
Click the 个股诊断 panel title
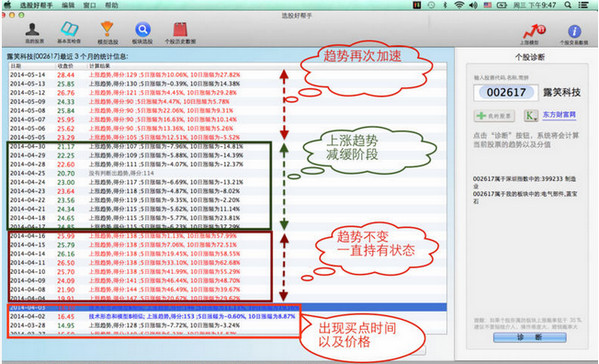point(530,57)
